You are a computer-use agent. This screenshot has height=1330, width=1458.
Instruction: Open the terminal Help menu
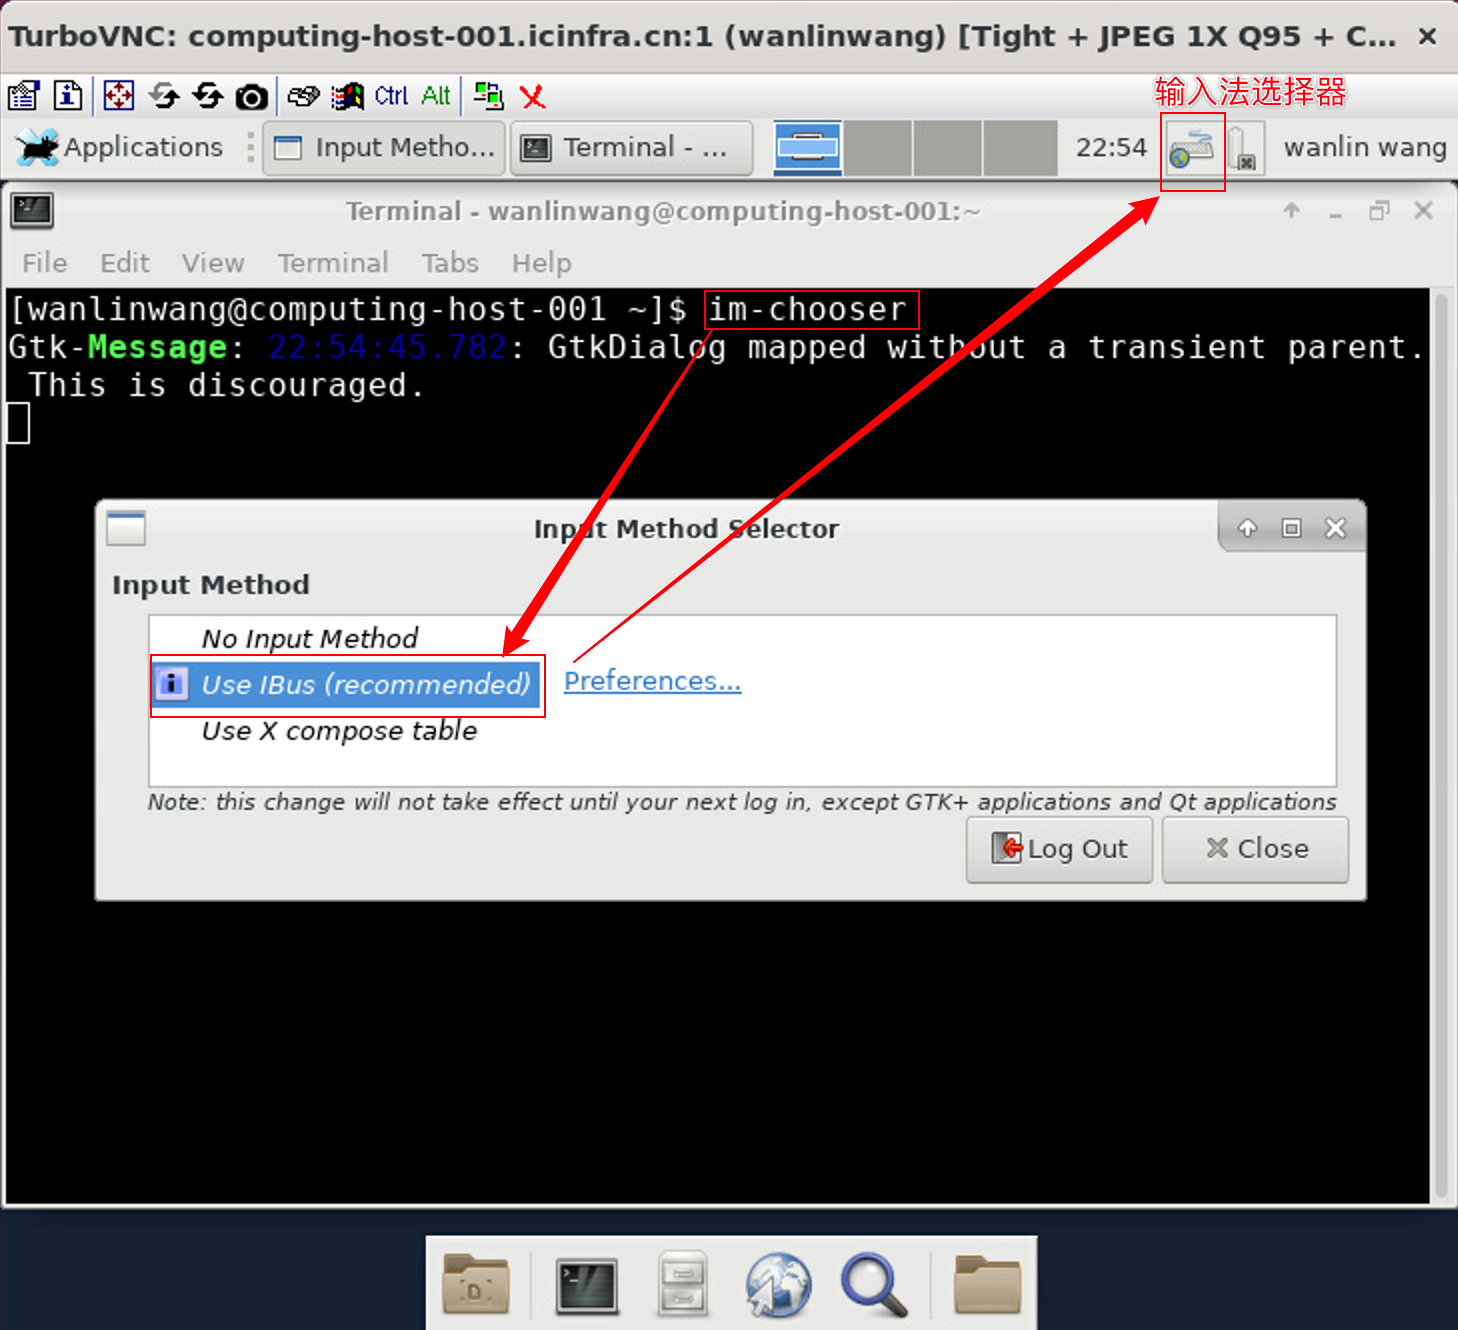[x=542, y=263]
